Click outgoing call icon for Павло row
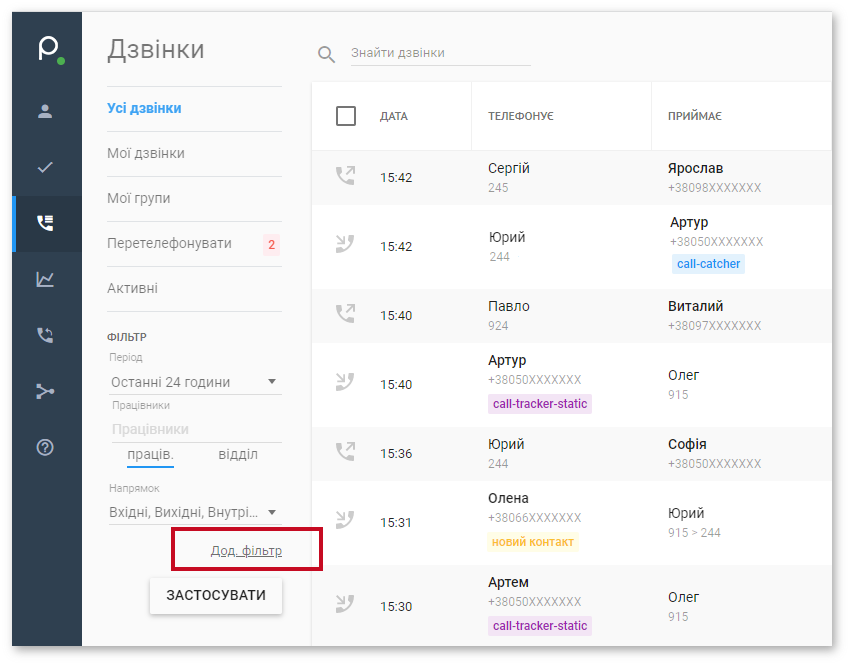The height and width of the screenshot is (665, 850). [345, 313]
